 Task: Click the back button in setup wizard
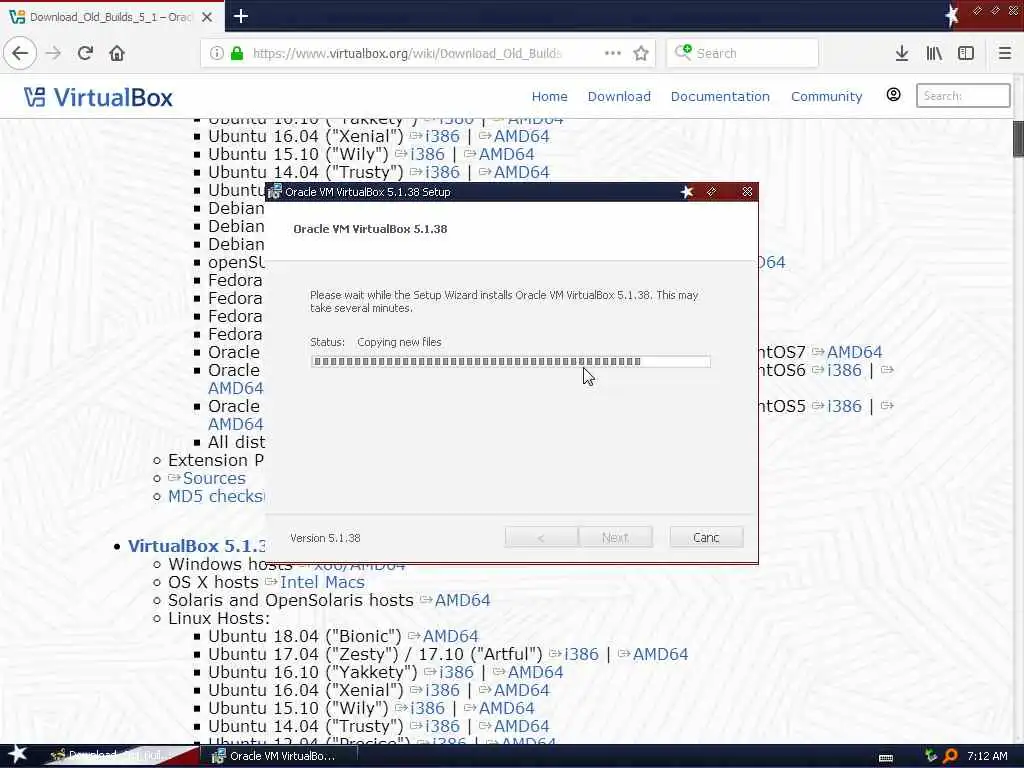(541, 537)
